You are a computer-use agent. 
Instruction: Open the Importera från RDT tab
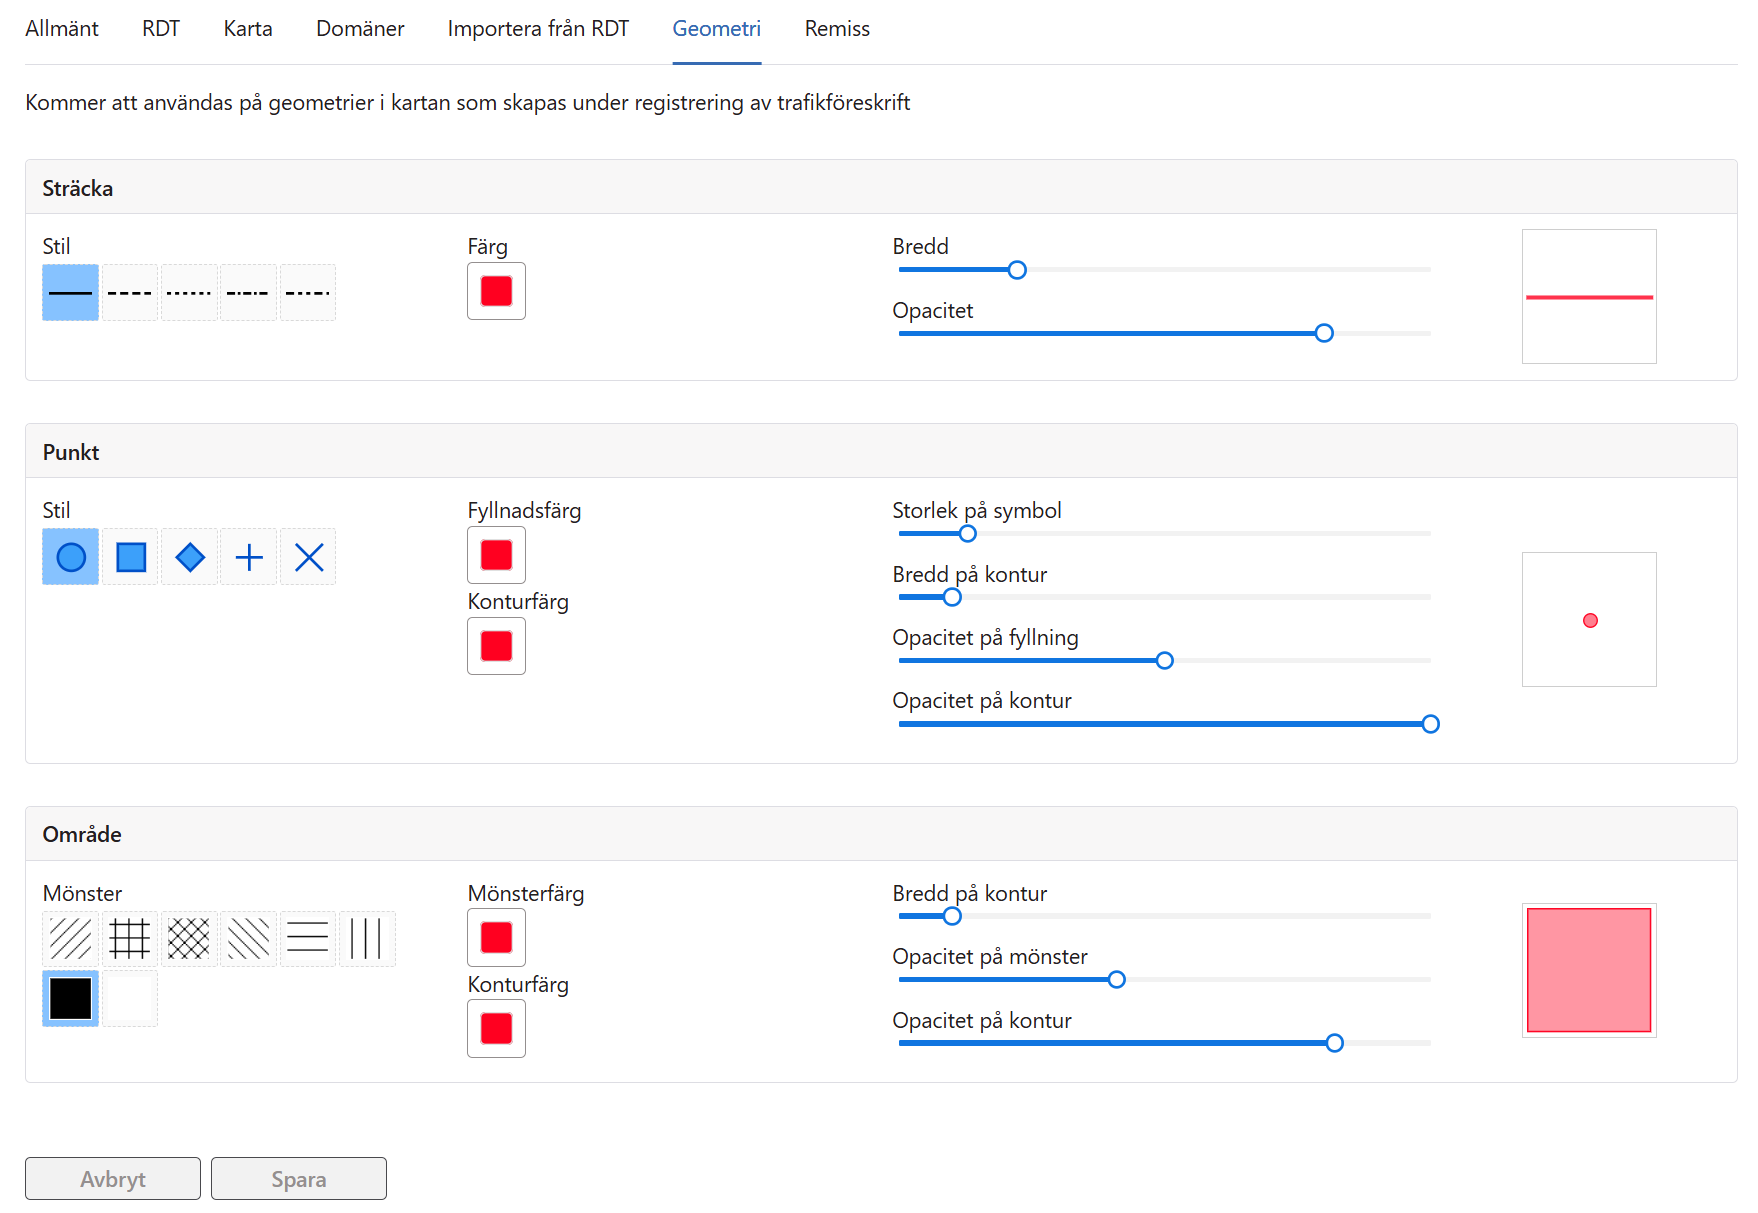pos(538,29)
